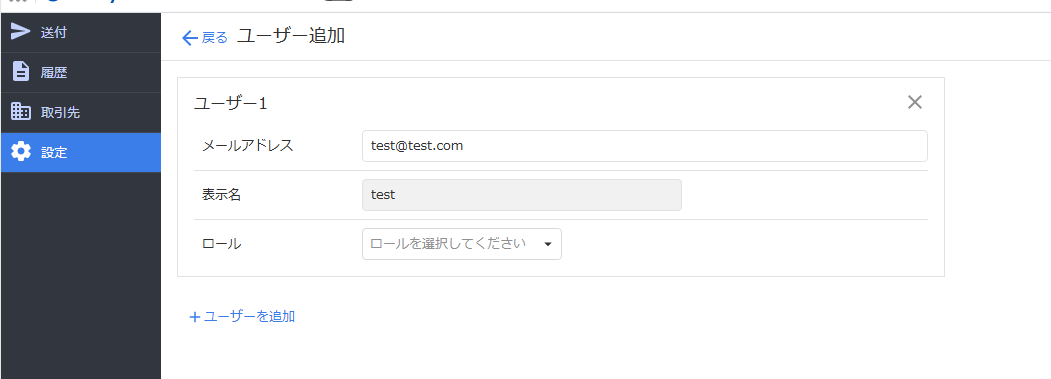Open the 送付 menu item

pos(80,32)
